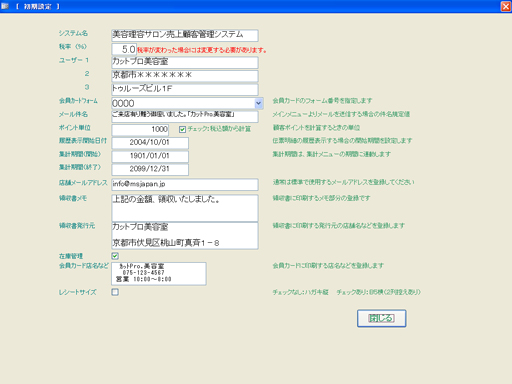Click the 店舗メールアドレス label

tap(83, 183)
